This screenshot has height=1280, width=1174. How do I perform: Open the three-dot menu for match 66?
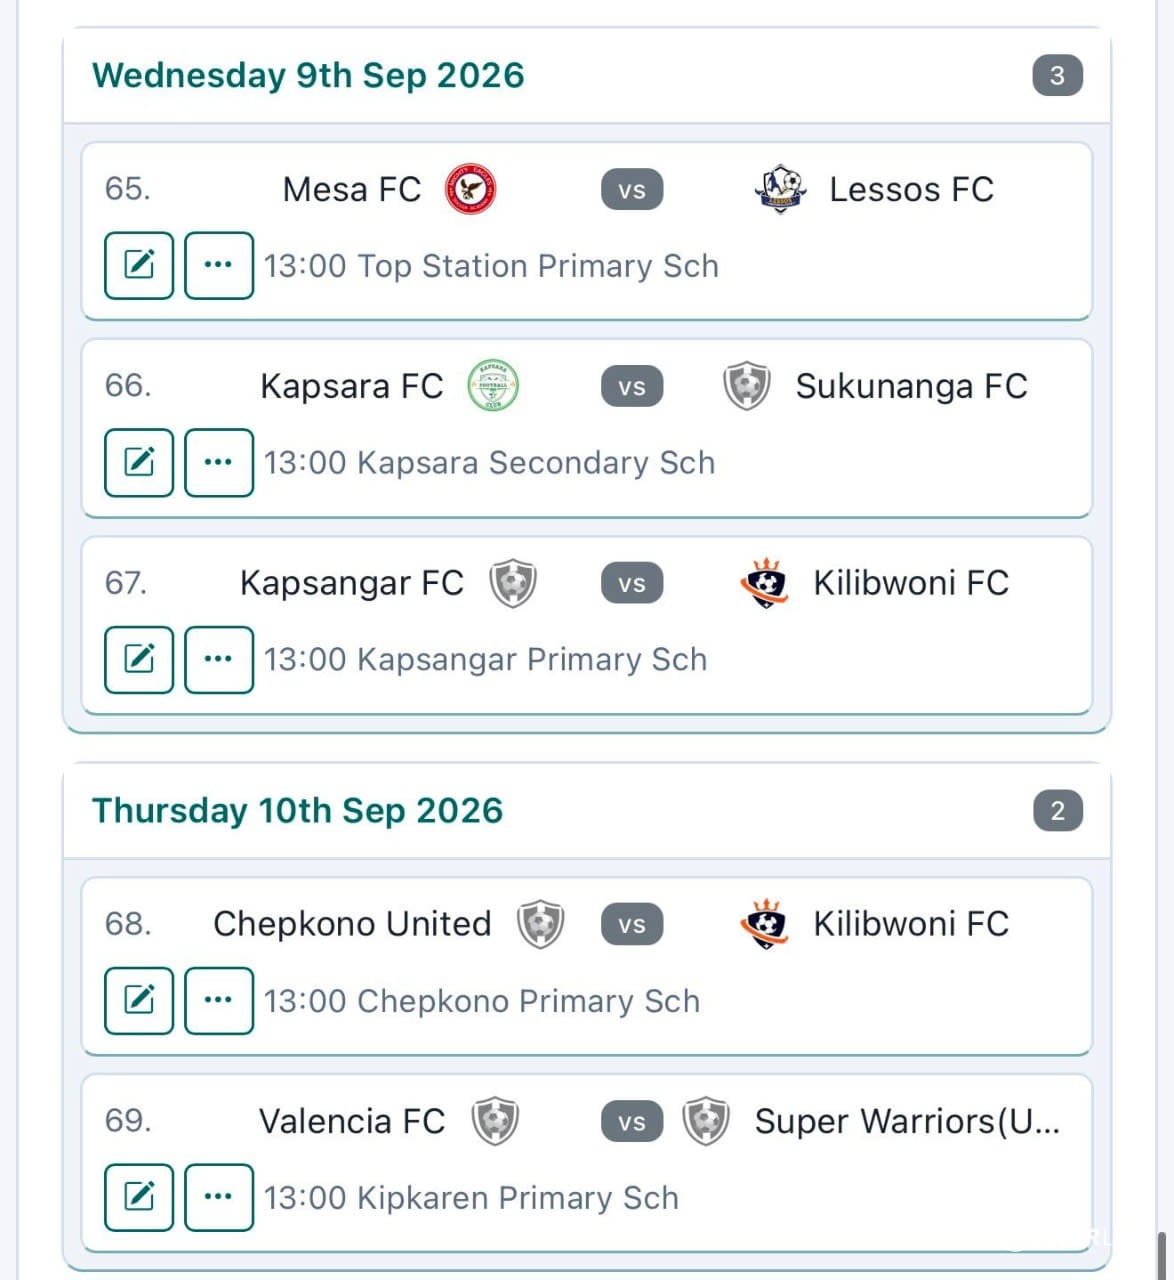(218, 462)
